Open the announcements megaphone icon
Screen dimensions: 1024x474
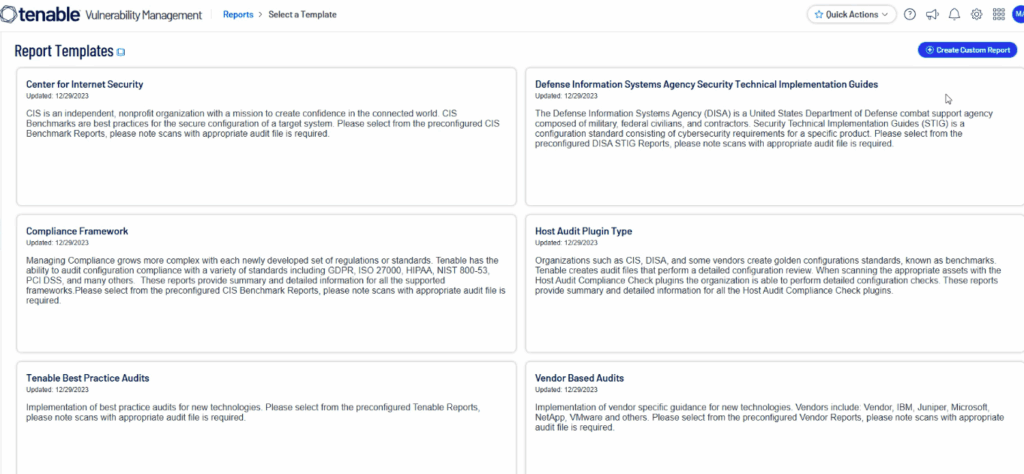pyautogui.click(x=932, y=15)
